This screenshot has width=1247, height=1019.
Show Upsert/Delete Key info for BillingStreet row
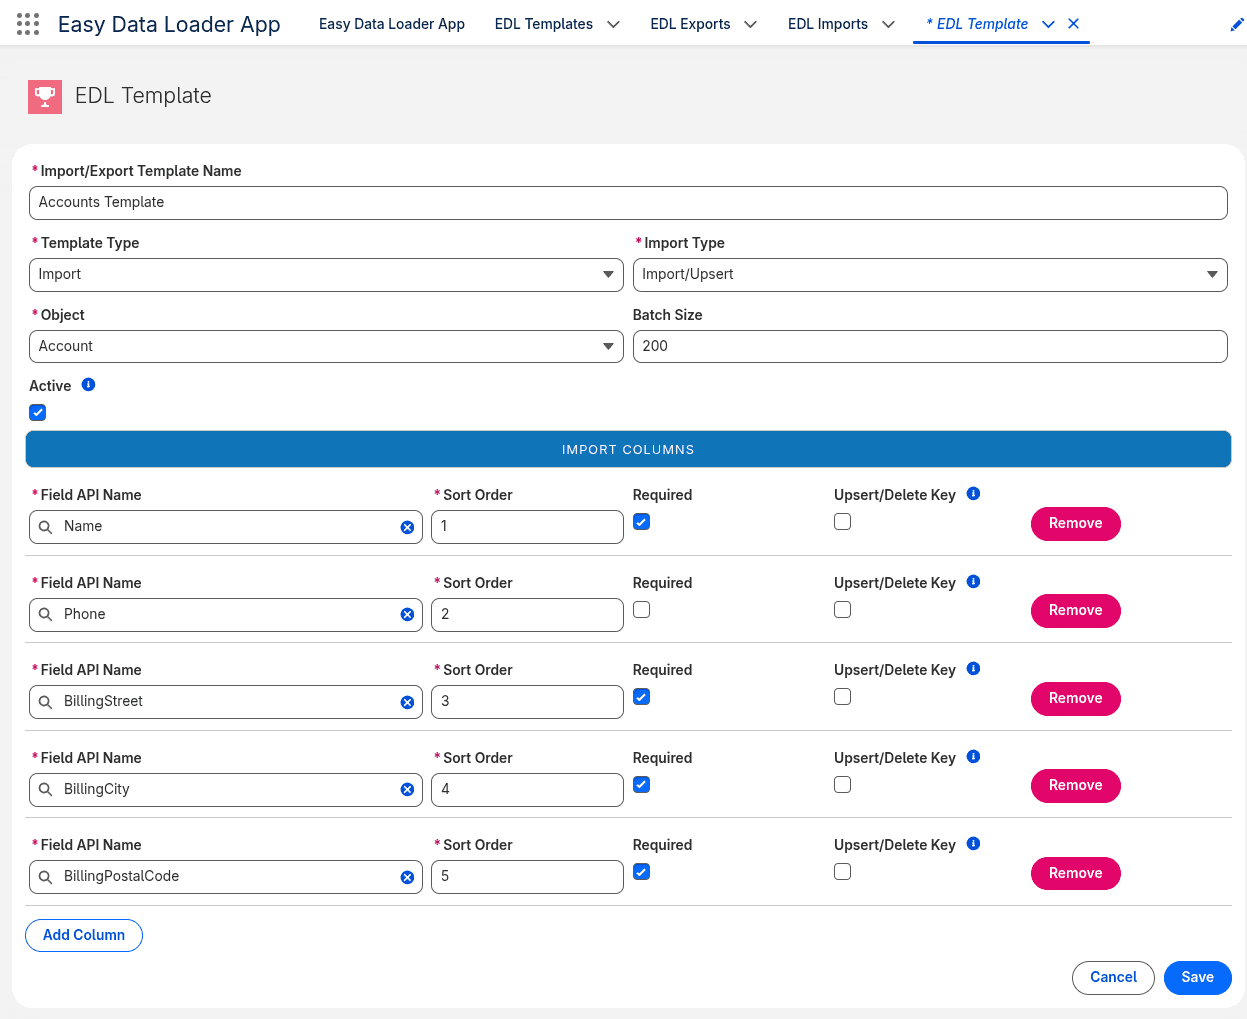pyautogui.click(x=974, y=669)
